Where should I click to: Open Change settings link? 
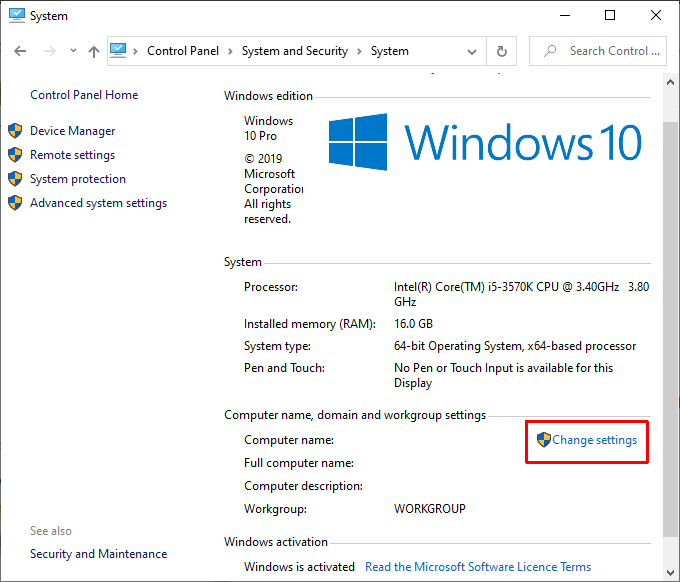click(594, 440)
